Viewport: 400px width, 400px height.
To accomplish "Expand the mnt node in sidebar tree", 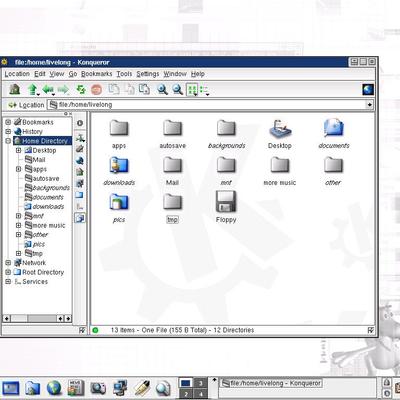I will click(19, 216).
